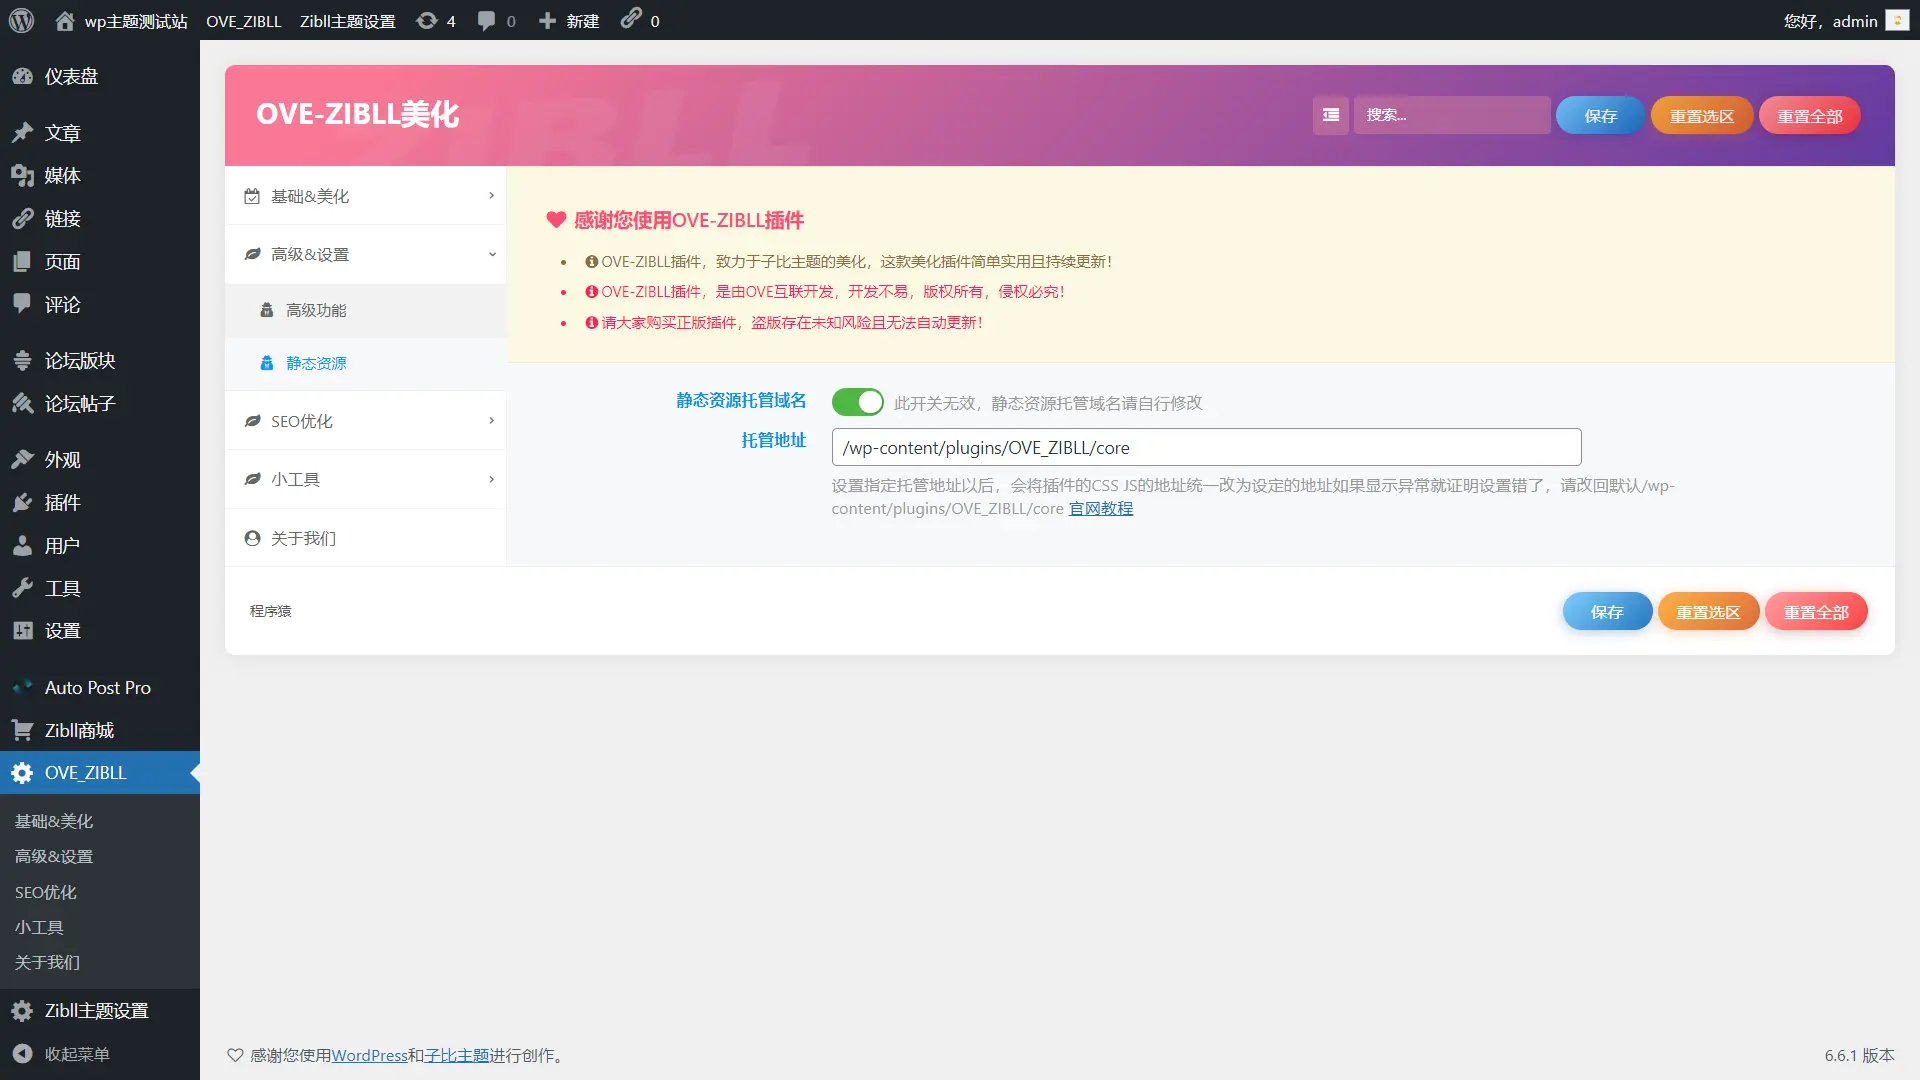Viewport: 1920px width, 1080px height.
Task: Open the site via the home icon
Action: coord(66,20)
